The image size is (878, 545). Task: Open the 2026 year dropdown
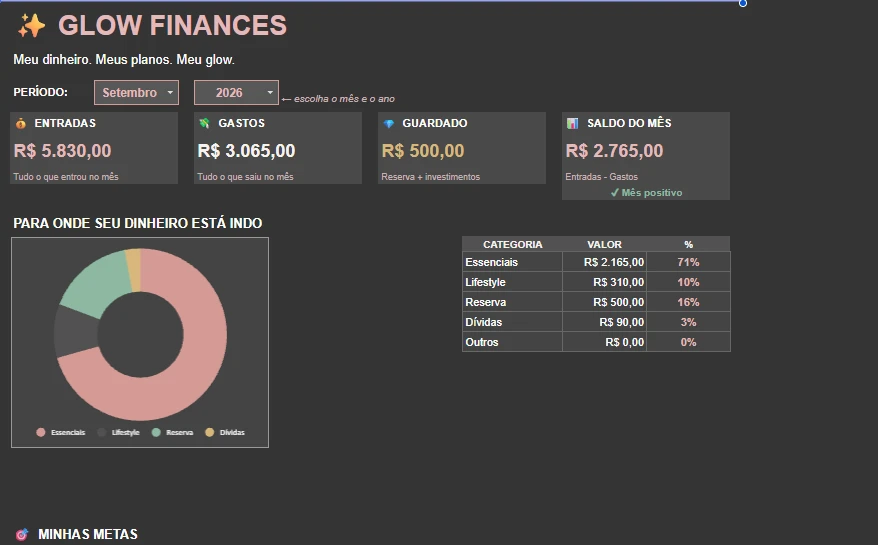[x=236, y=92]
